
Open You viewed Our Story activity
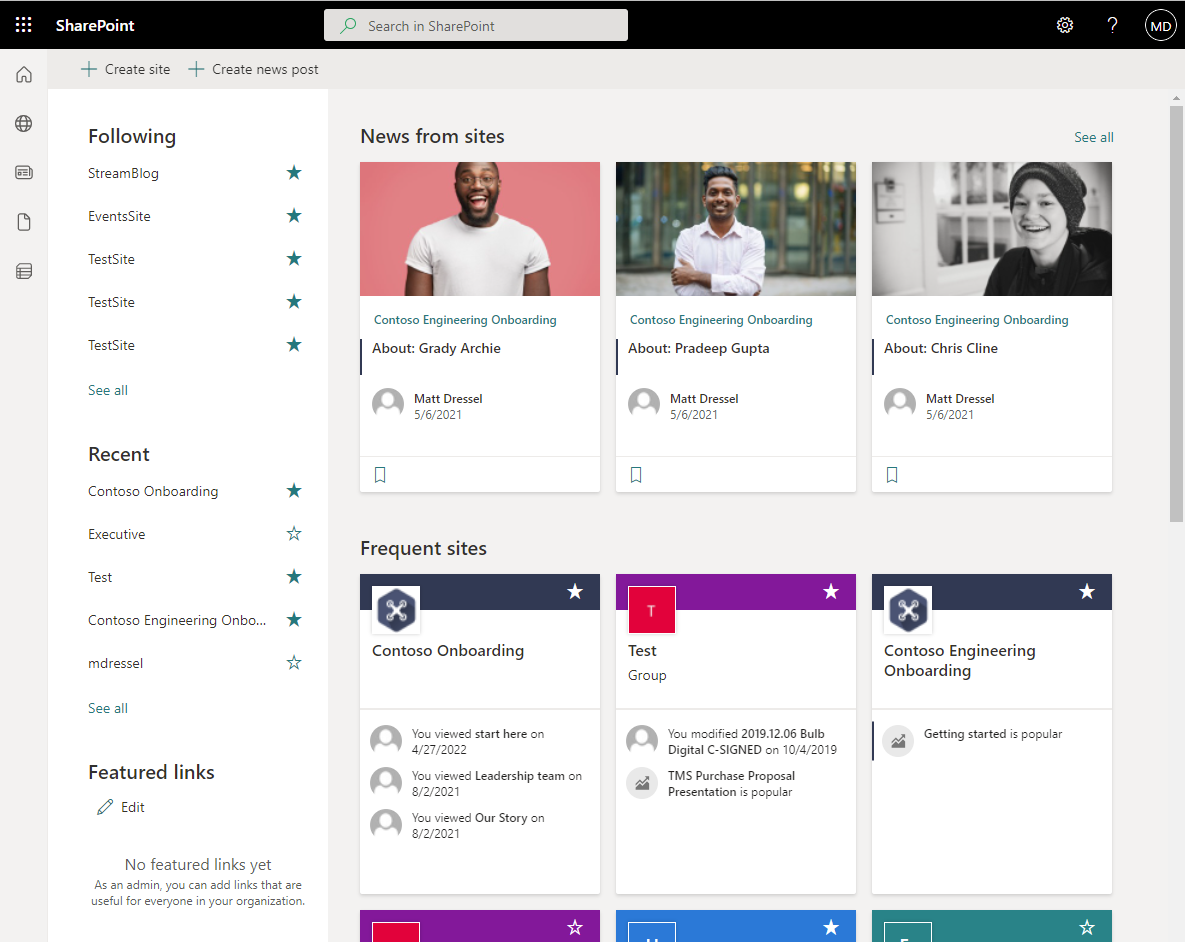coord(478,826)
